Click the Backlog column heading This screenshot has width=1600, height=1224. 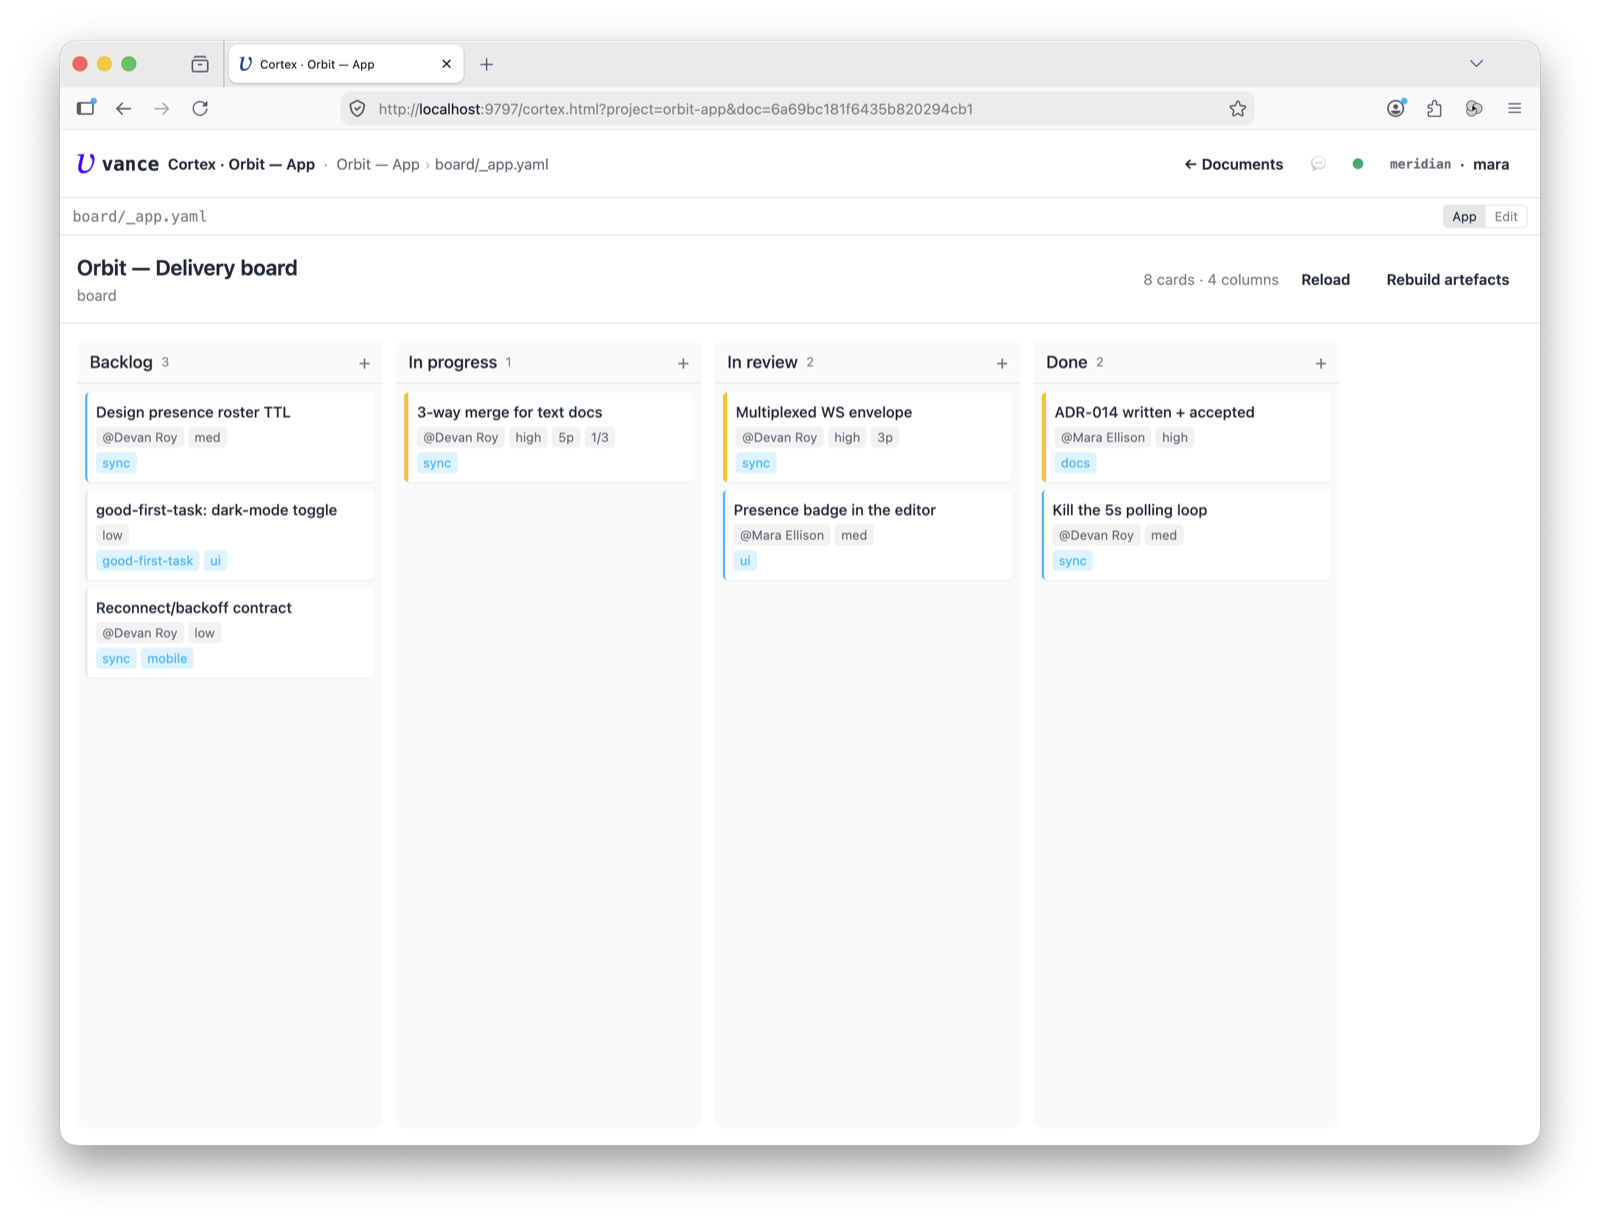click(121, 362)
